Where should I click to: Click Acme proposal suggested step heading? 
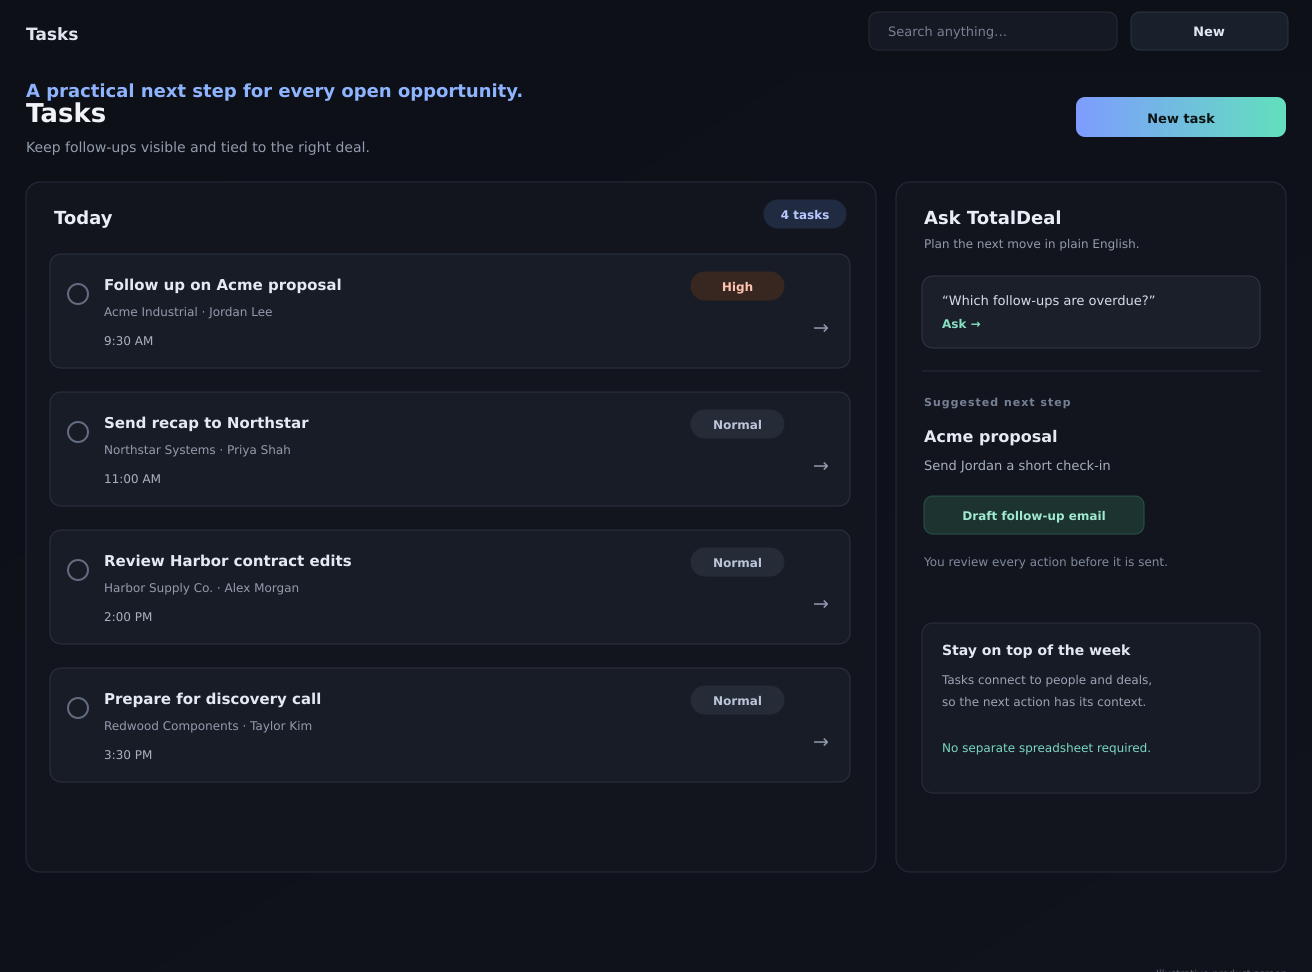[x=990, y=437]
